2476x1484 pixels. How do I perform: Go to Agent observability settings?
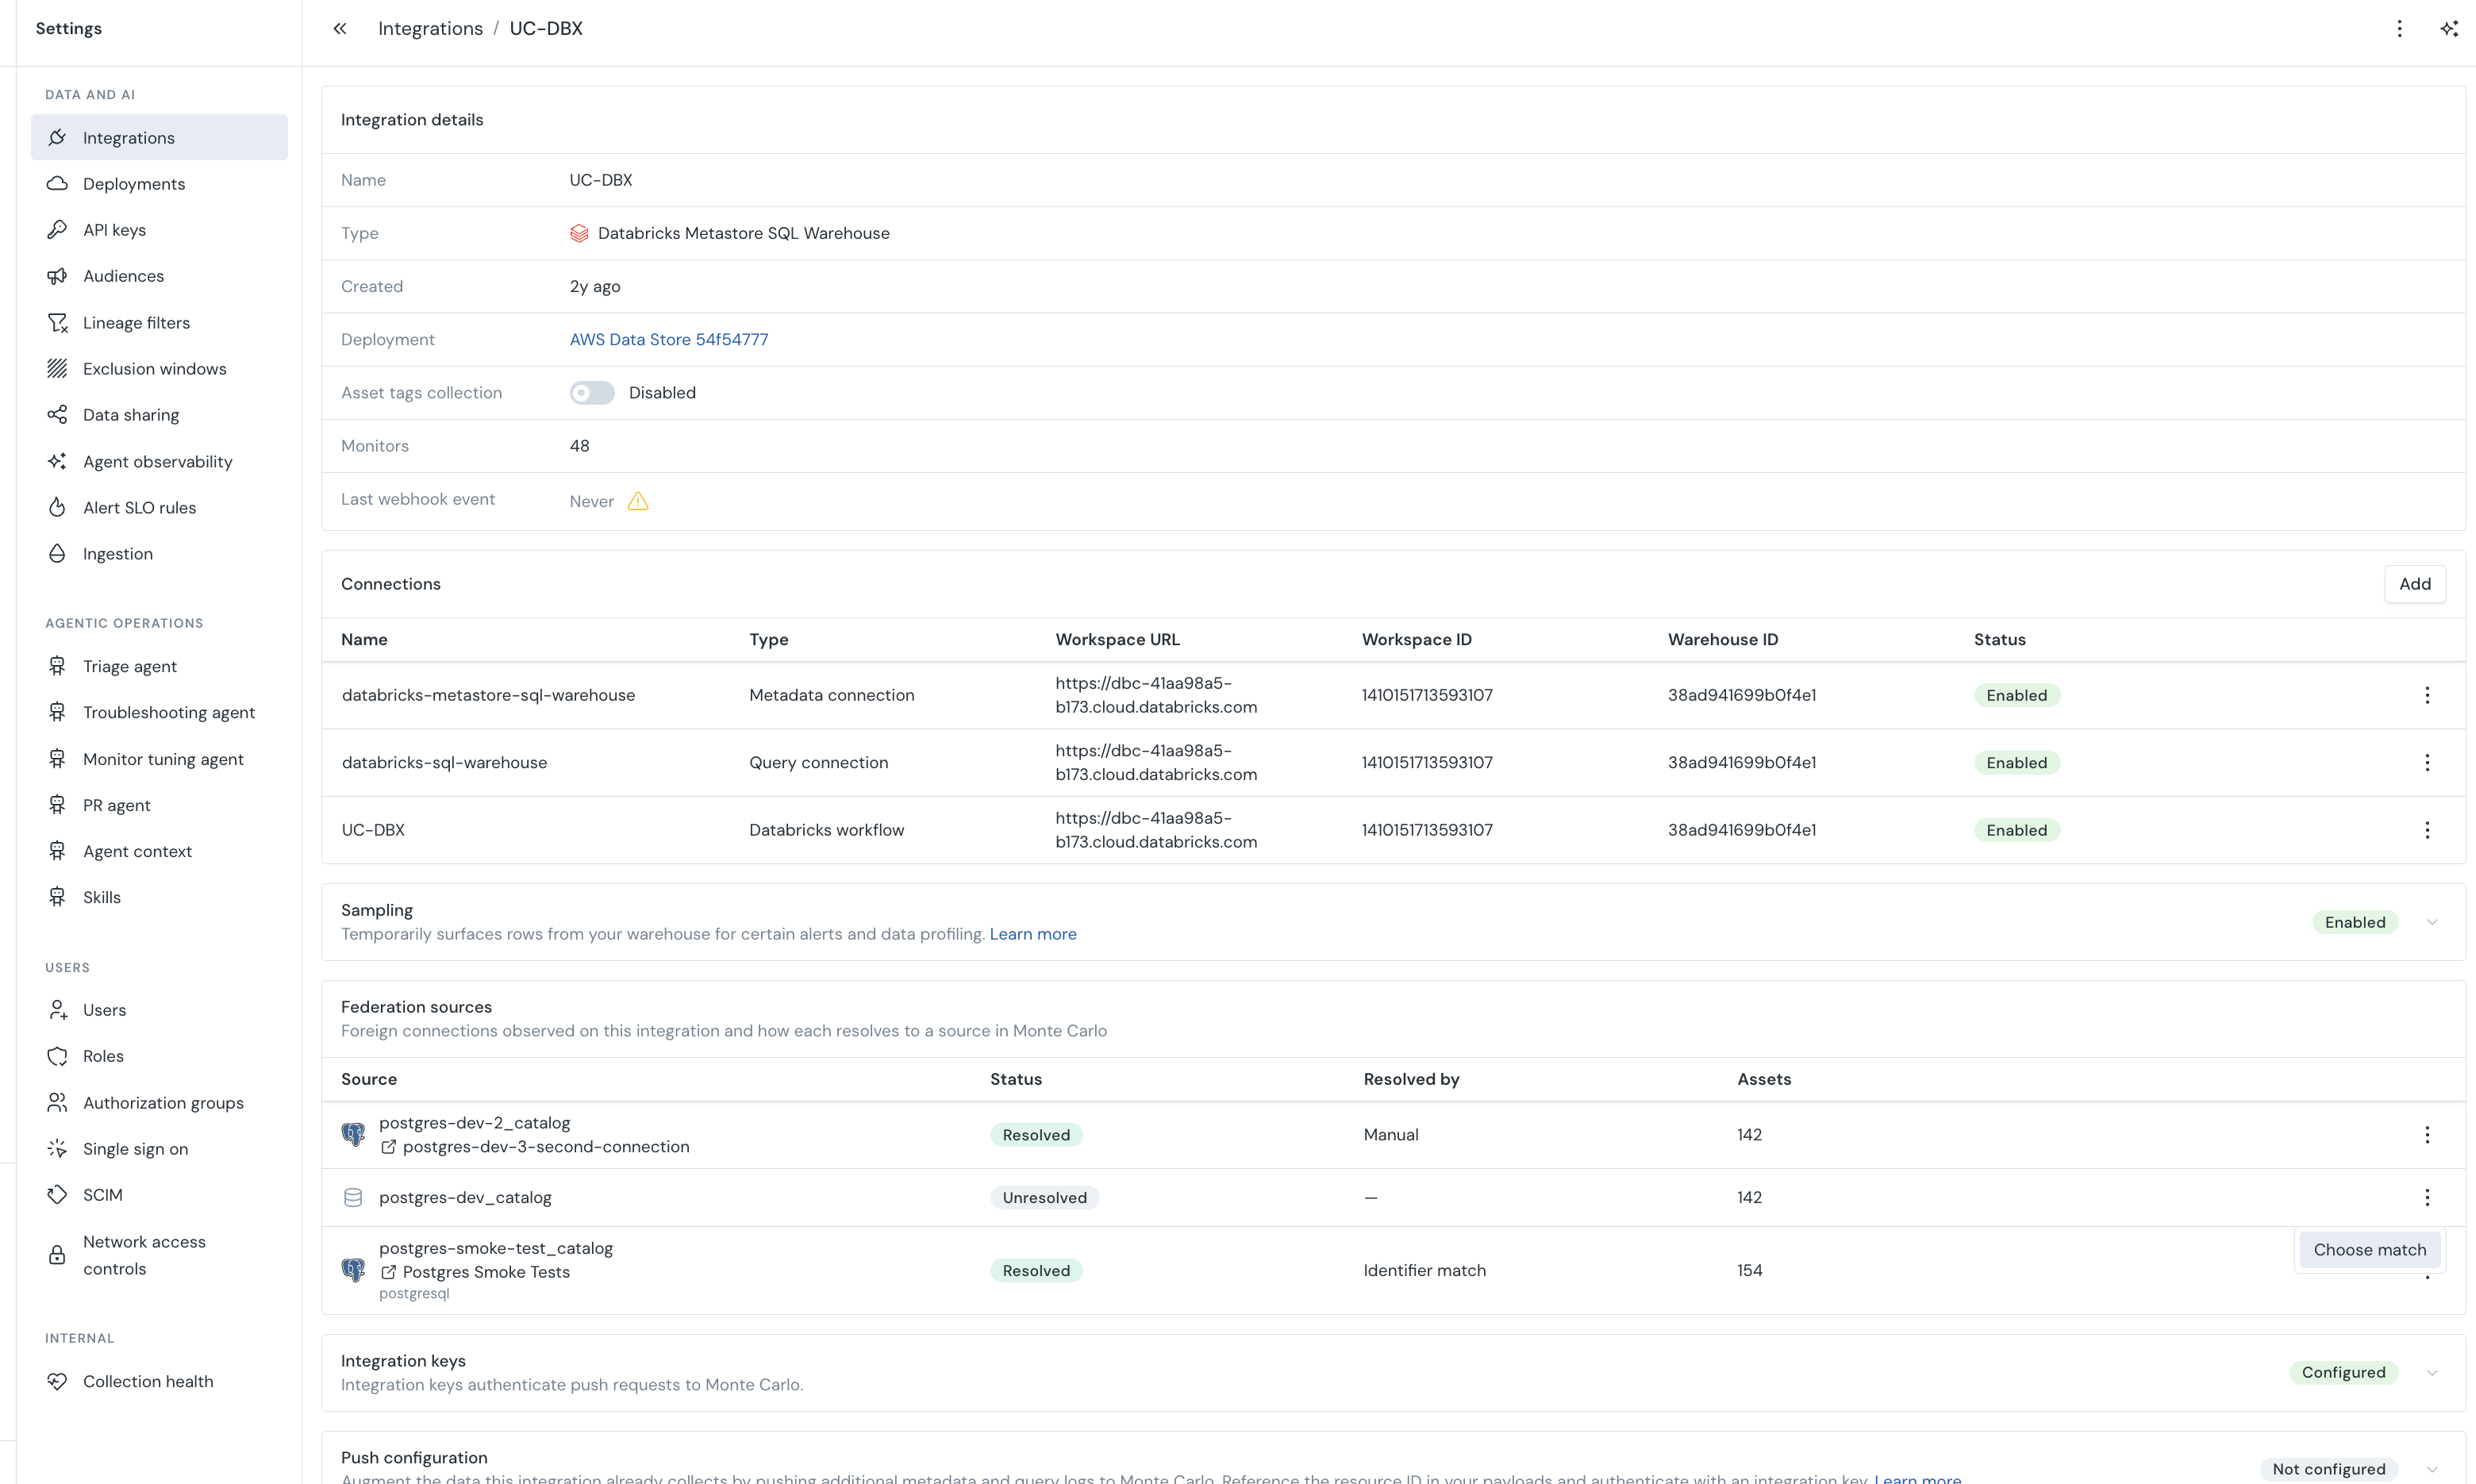click(159, 462)
